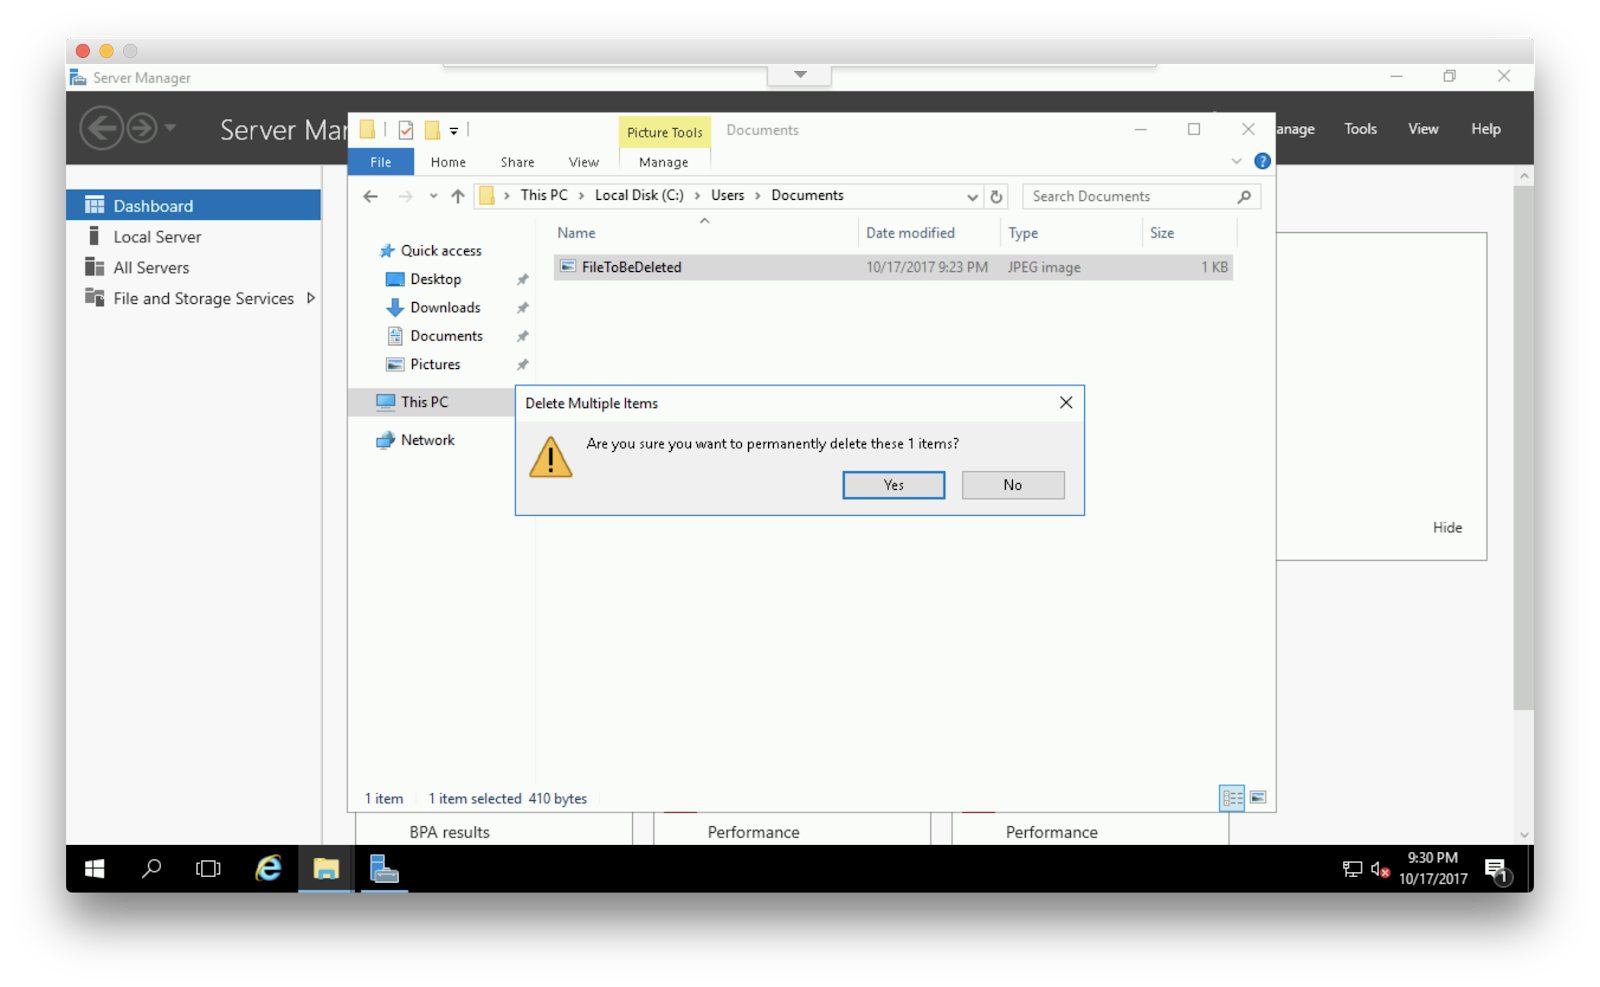1600x987 pixels.
Task: Expand File and Storage Services in Server Manager
Action: pos(311,298)
